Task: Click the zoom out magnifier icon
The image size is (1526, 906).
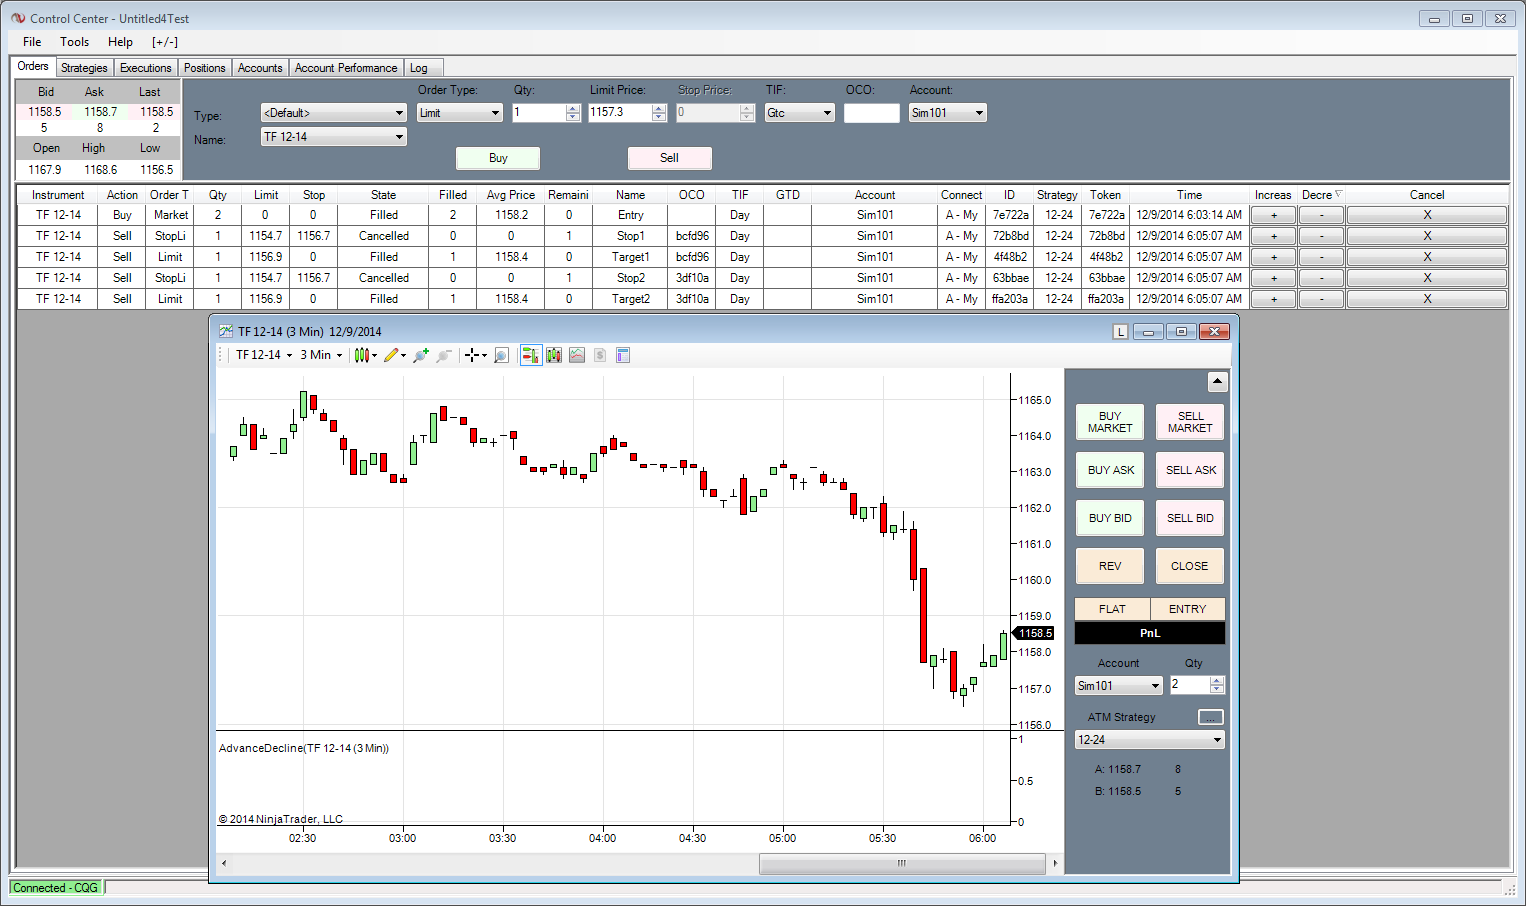Action: (x=444, y=355)
